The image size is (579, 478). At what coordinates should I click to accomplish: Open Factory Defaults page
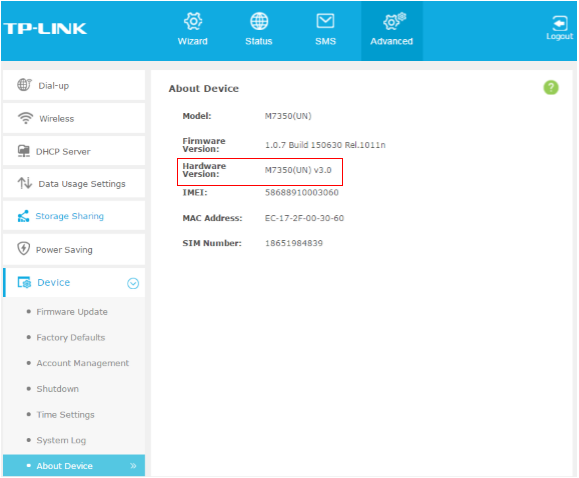pos(71,337)
